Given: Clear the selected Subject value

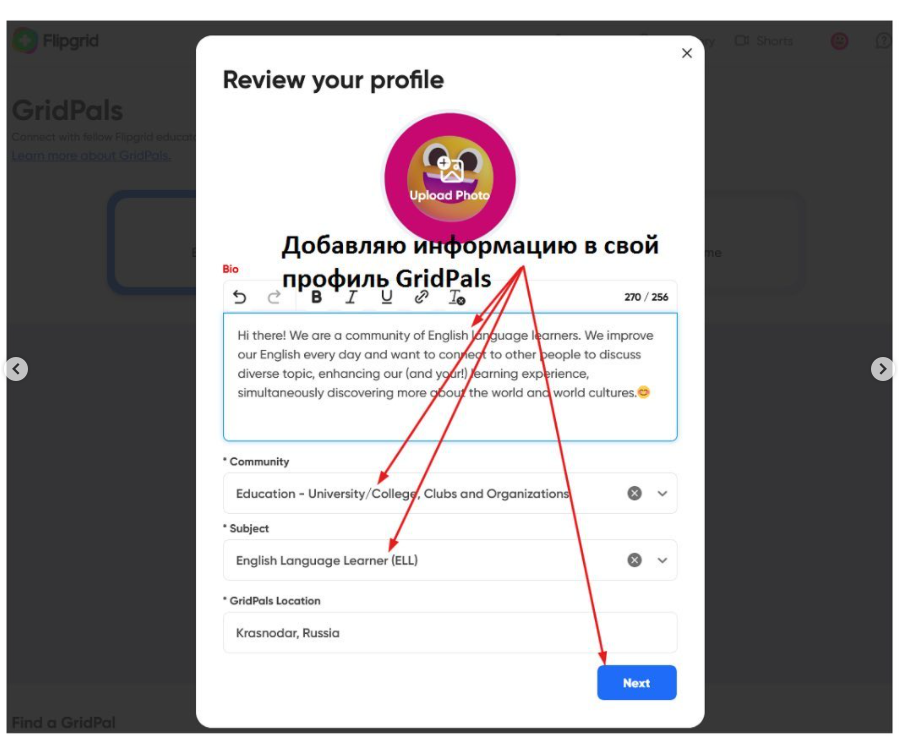Looking at the screenshot, I should [634, 560].
